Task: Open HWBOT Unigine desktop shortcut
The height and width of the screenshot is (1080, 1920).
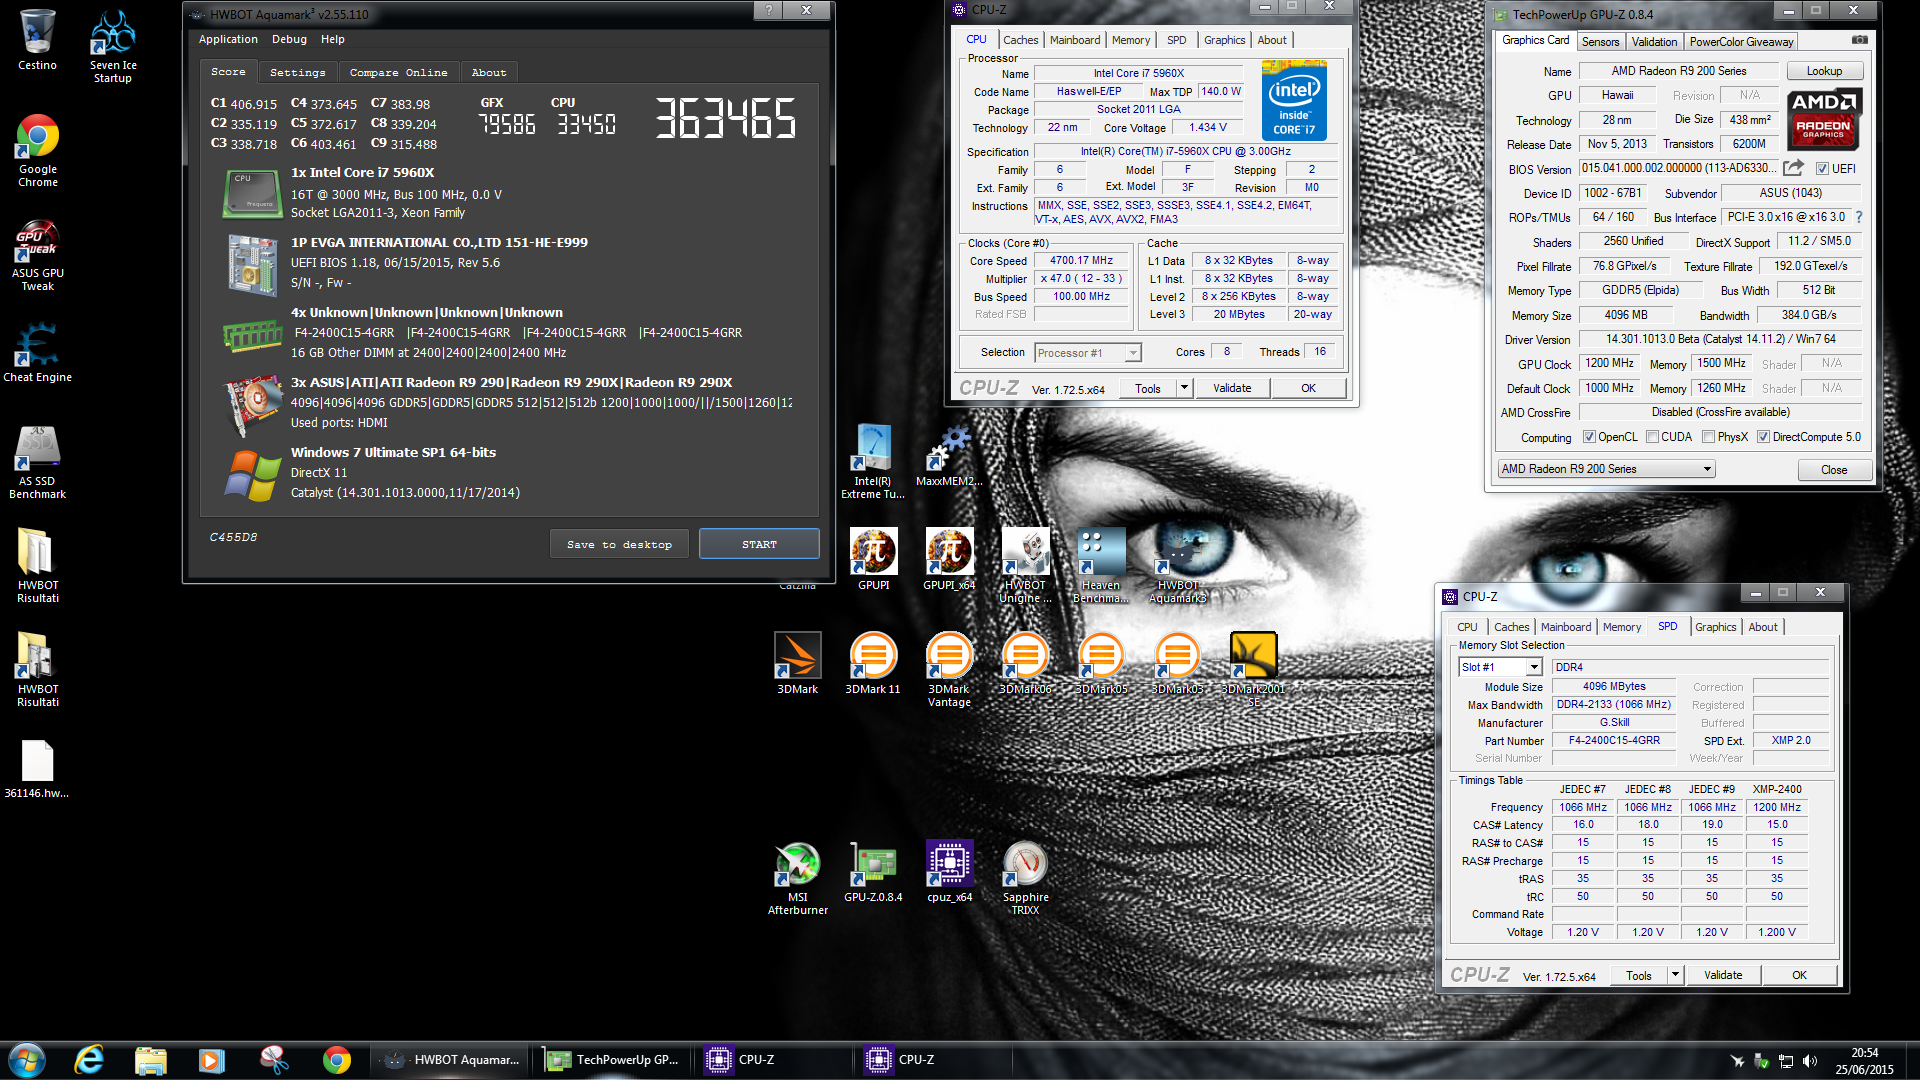Action: [x=1025, y=565]
